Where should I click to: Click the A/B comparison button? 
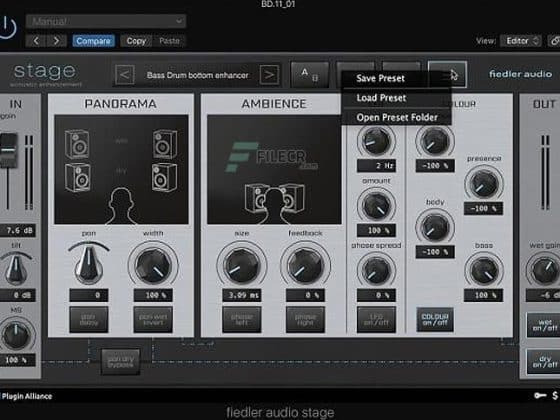coord(309,75)
